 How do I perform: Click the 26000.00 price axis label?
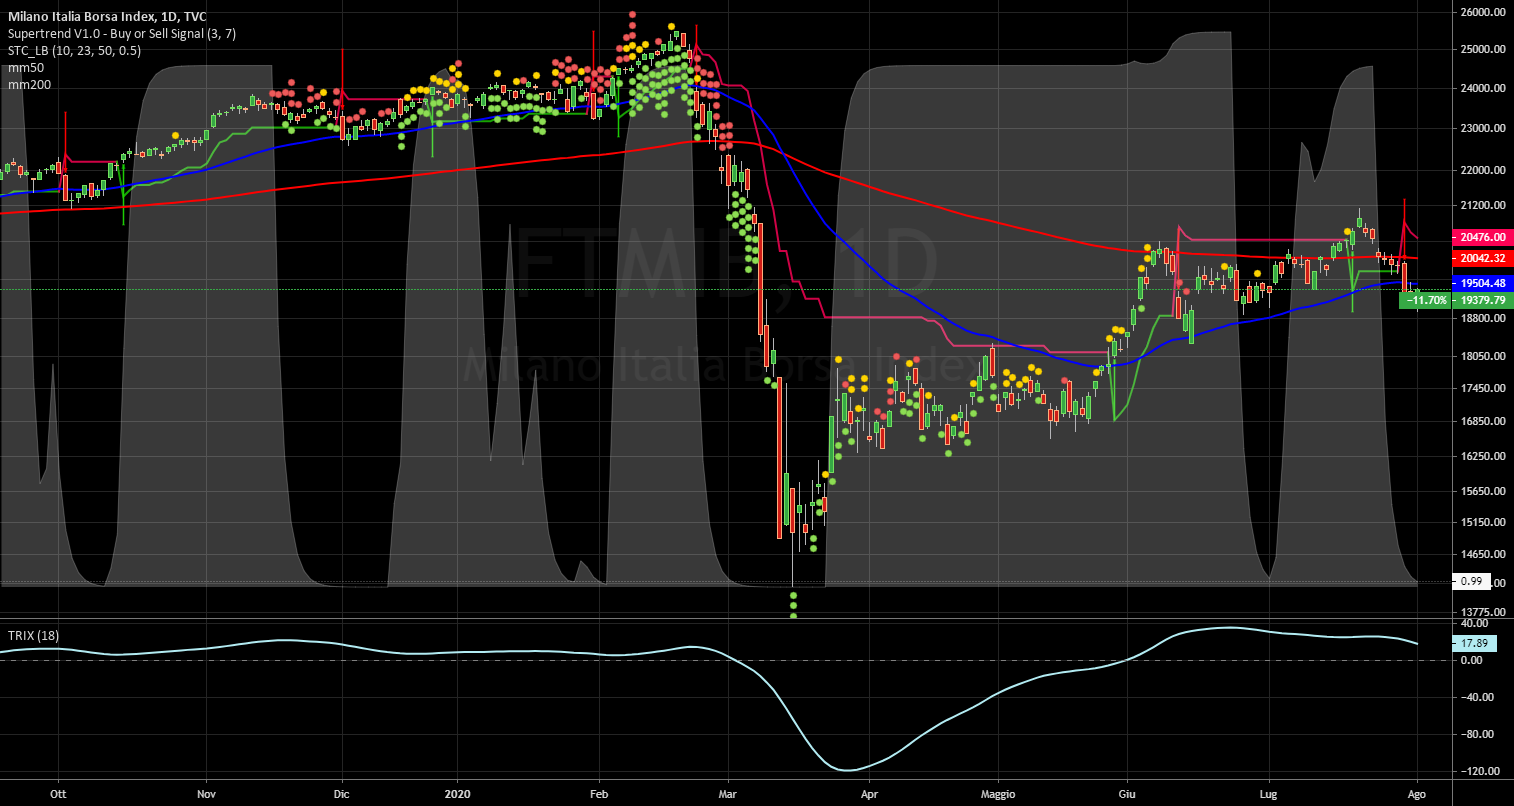point(1482,12)
